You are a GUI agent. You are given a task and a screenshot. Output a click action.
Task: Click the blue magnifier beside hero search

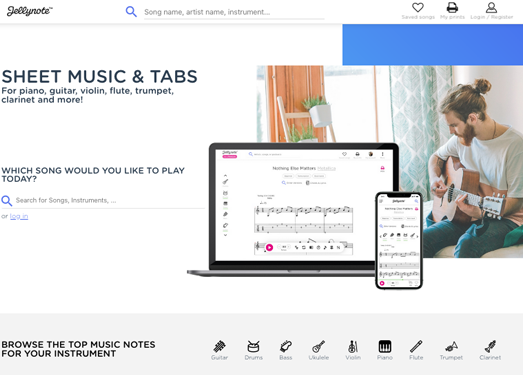click(x=7, y=201)
